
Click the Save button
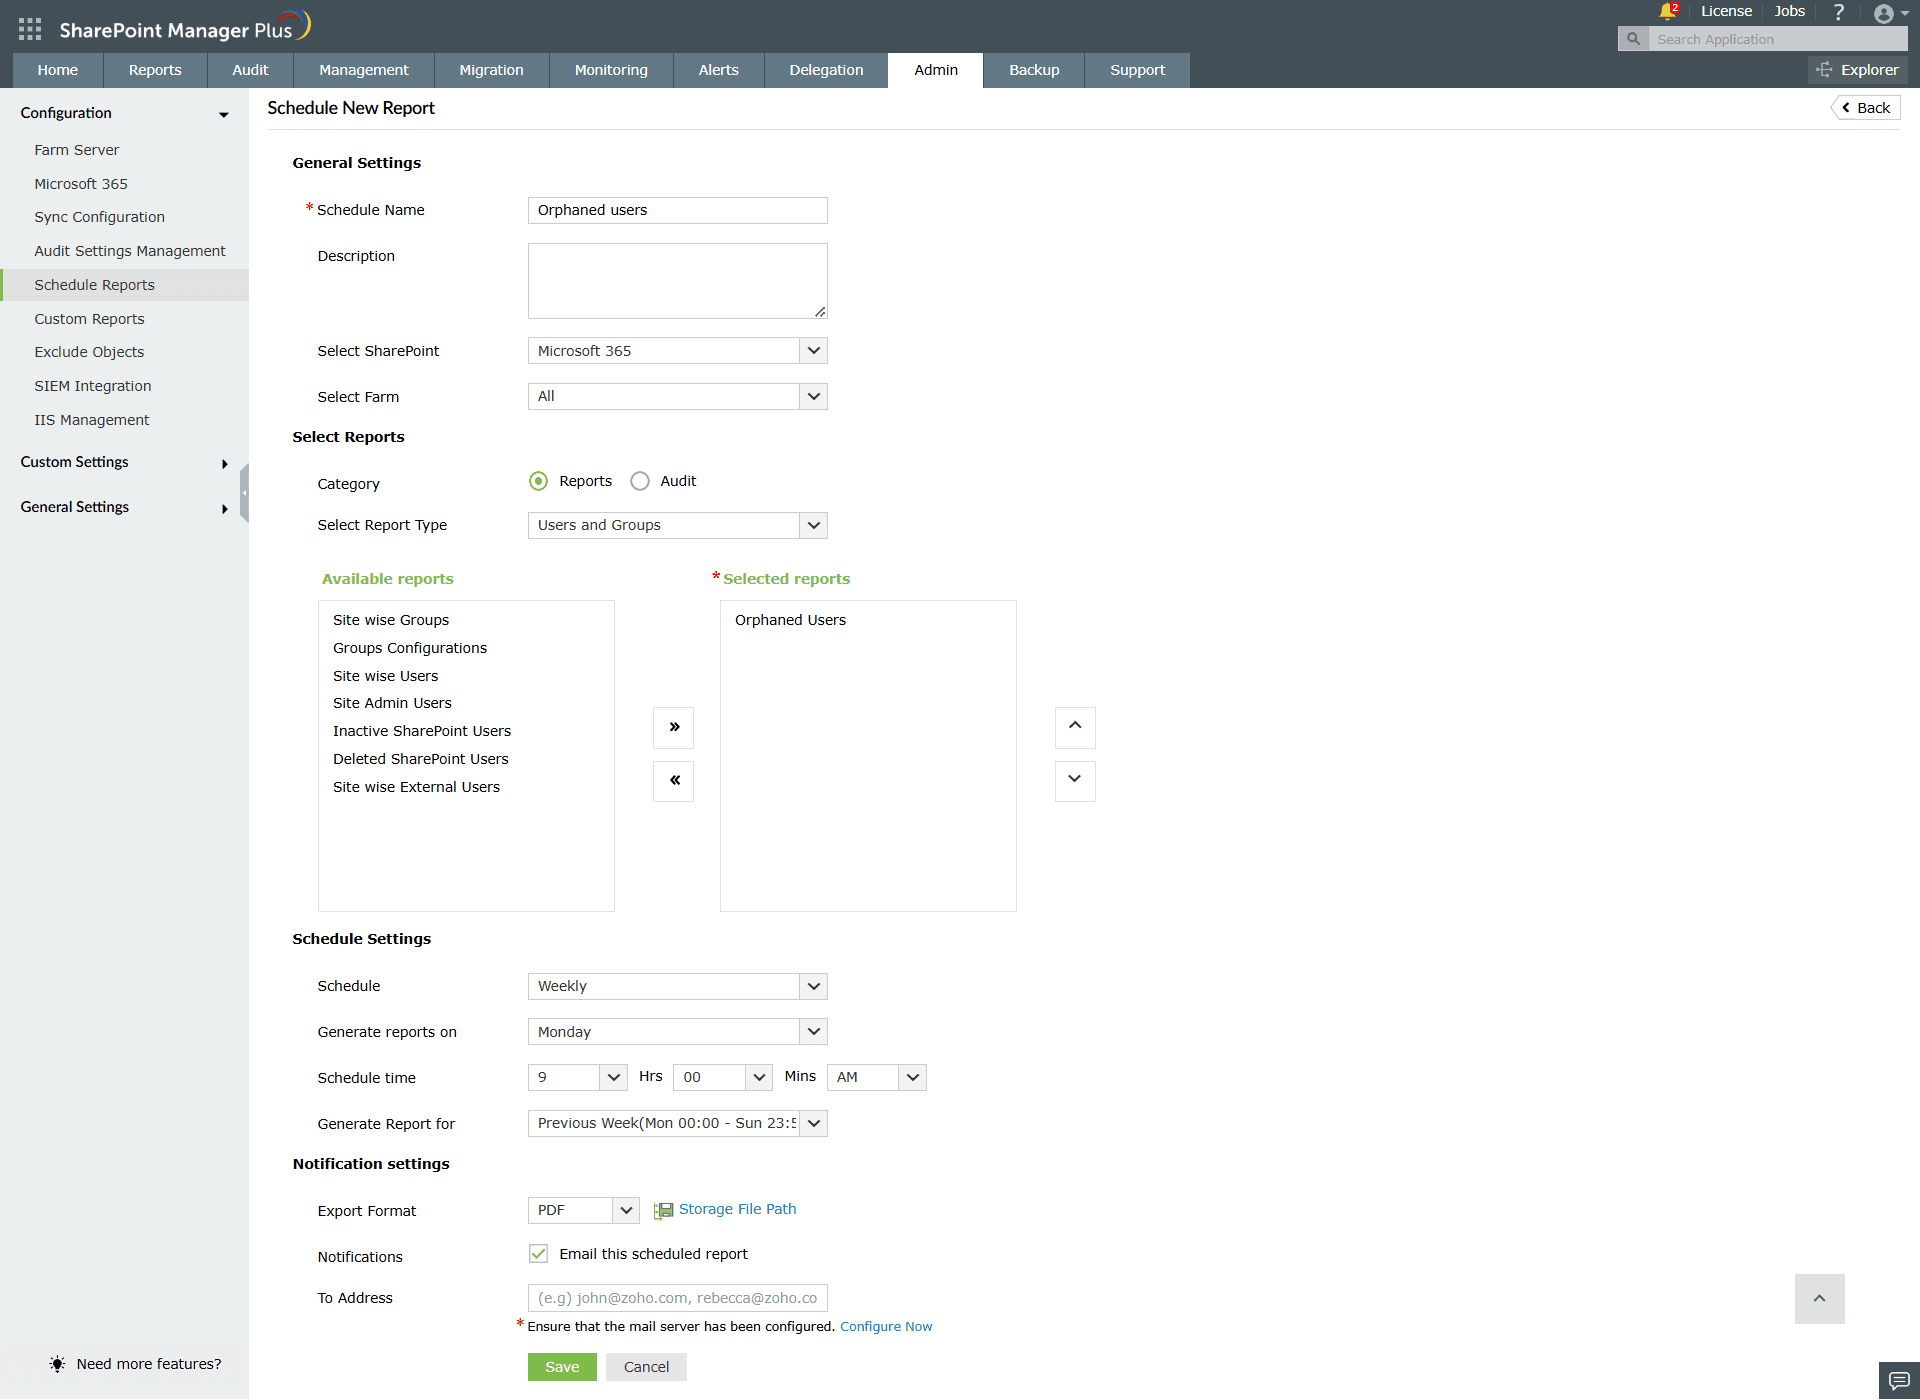pos(562,1366)
